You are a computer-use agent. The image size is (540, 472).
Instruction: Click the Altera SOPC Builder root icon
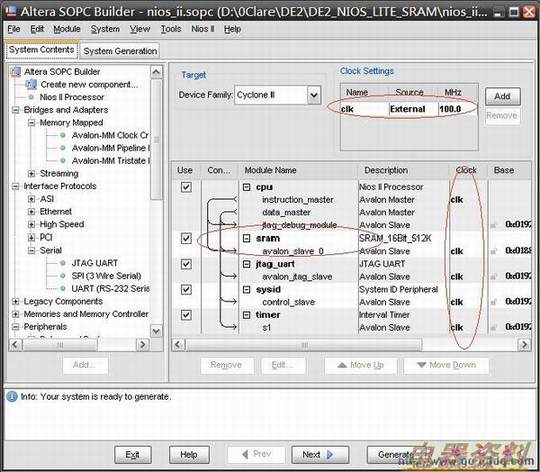tap(15, 72)
